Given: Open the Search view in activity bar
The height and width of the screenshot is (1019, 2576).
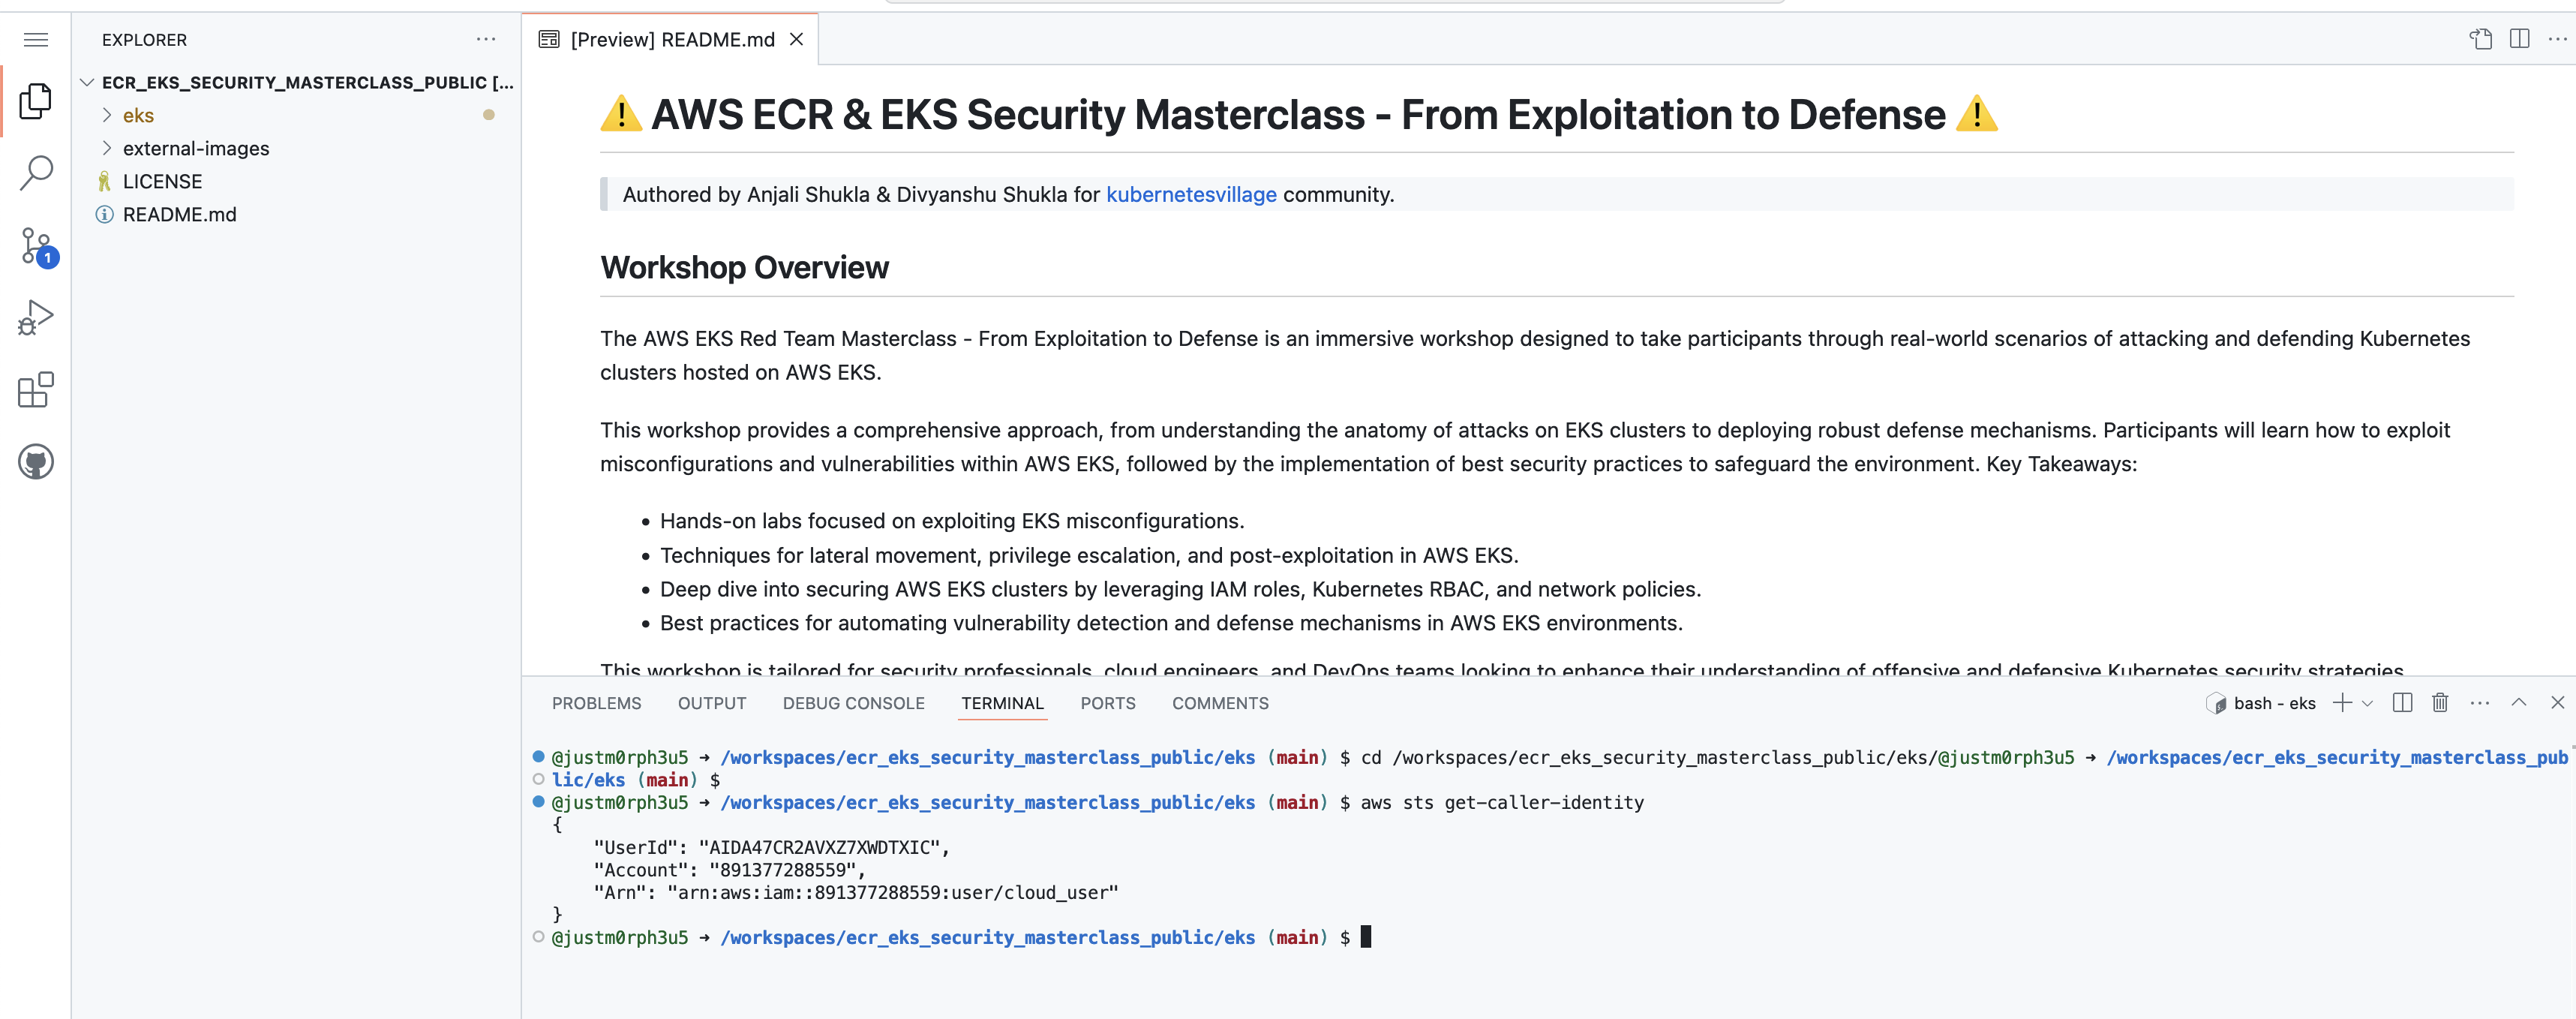Looking at the screenshot, I should pos(36,173).
